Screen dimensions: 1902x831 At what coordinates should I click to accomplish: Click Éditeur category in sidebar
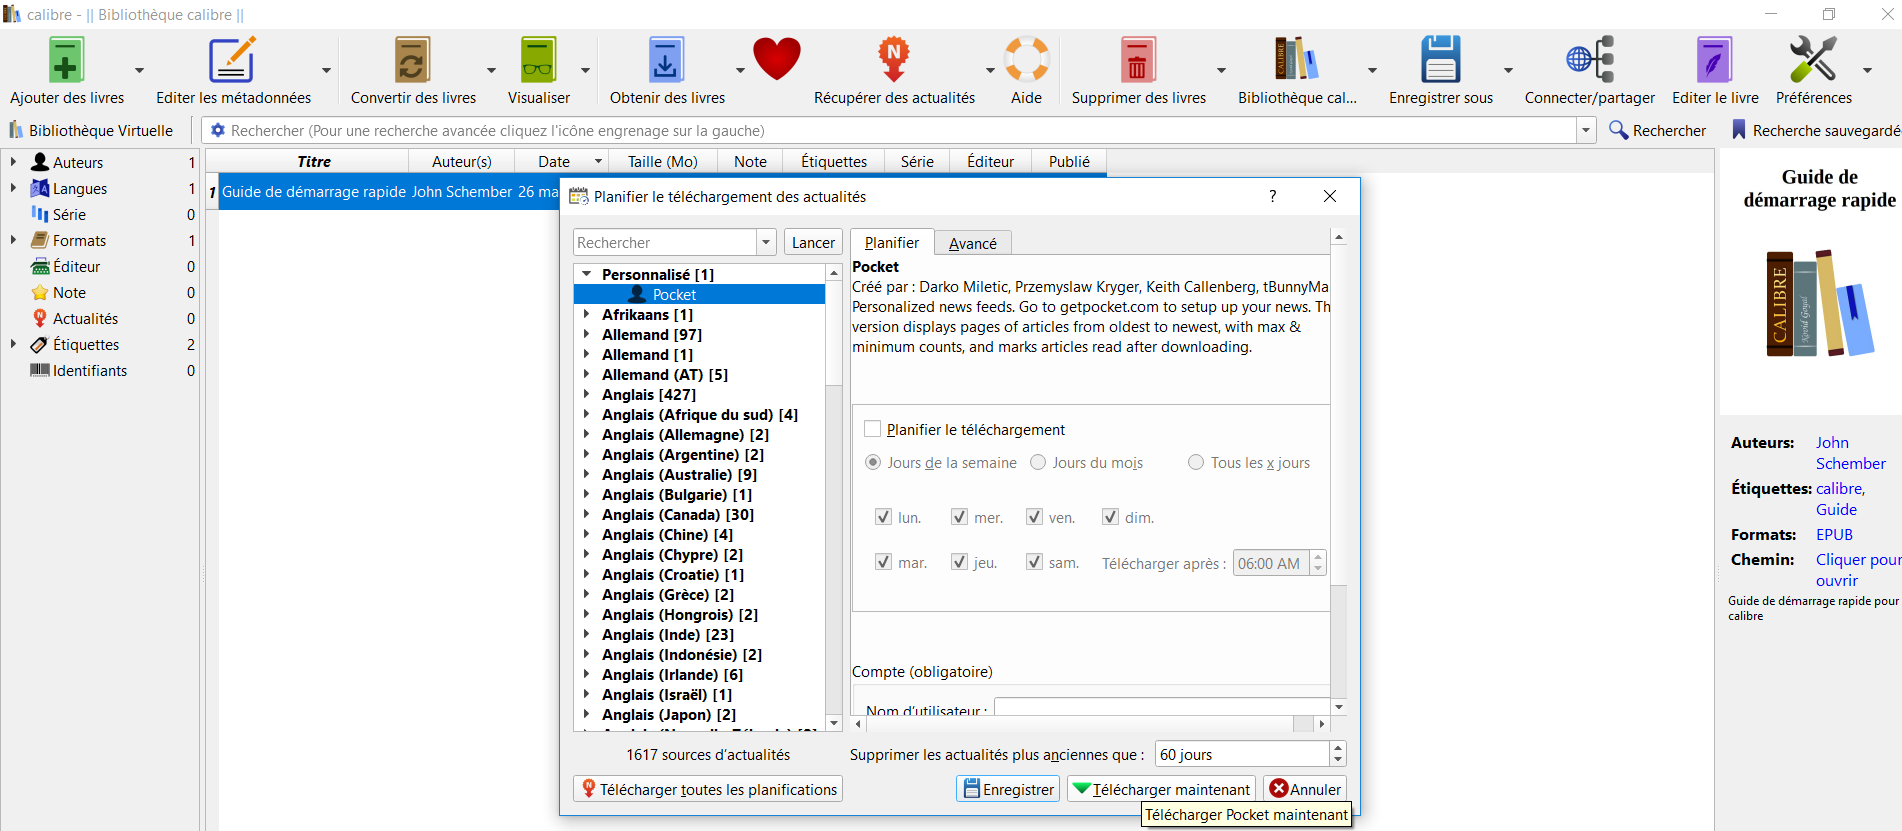click(x=76, y=266)
